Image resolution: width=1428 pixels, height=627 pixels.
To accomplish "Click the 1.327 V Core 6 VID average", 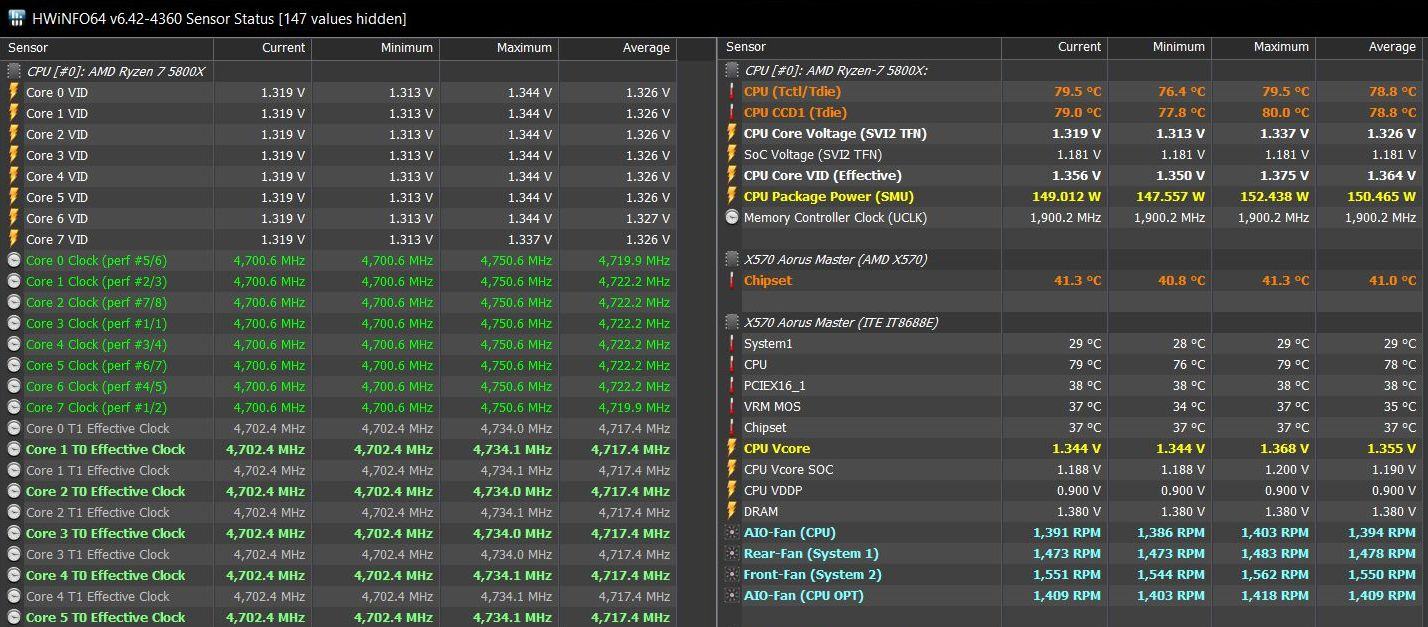I will coord(648,218).
